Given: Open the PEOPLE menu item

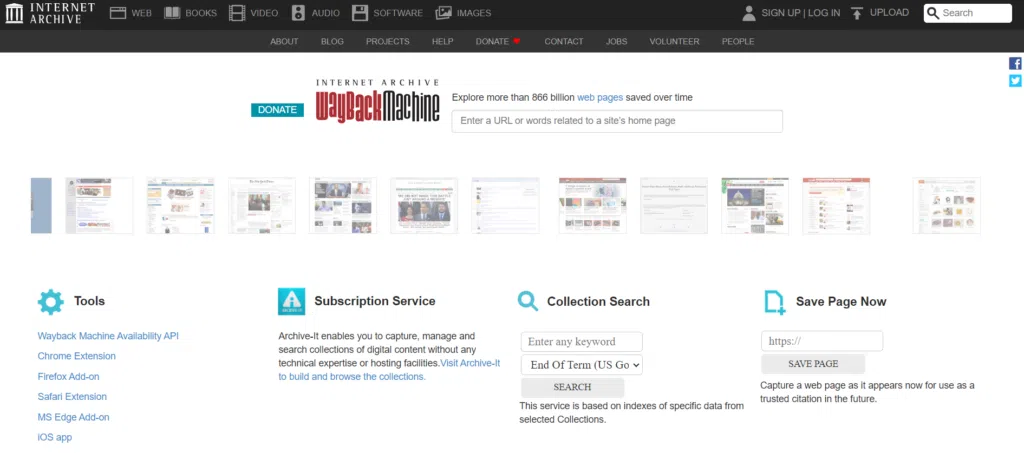Looking at the screenshot, I should click(x=738, y=41).
